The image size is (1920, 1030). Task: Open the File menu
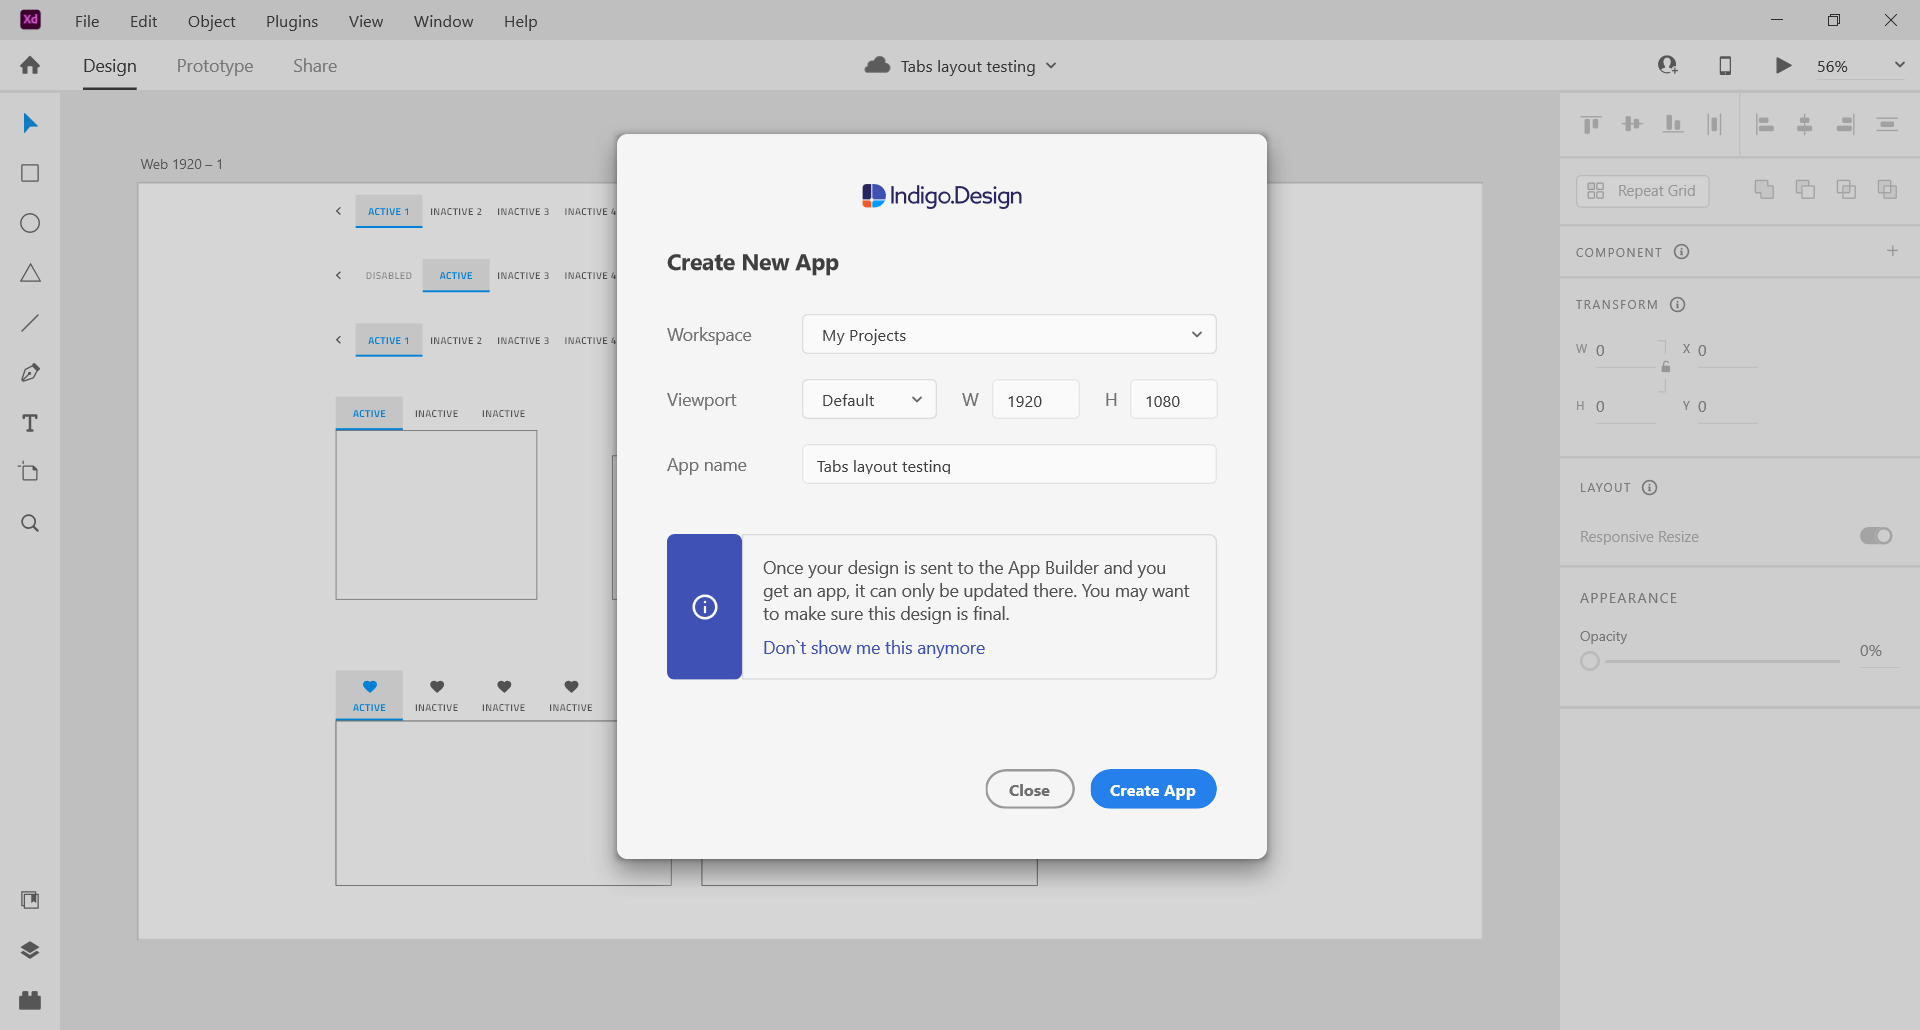click(87, 21)
